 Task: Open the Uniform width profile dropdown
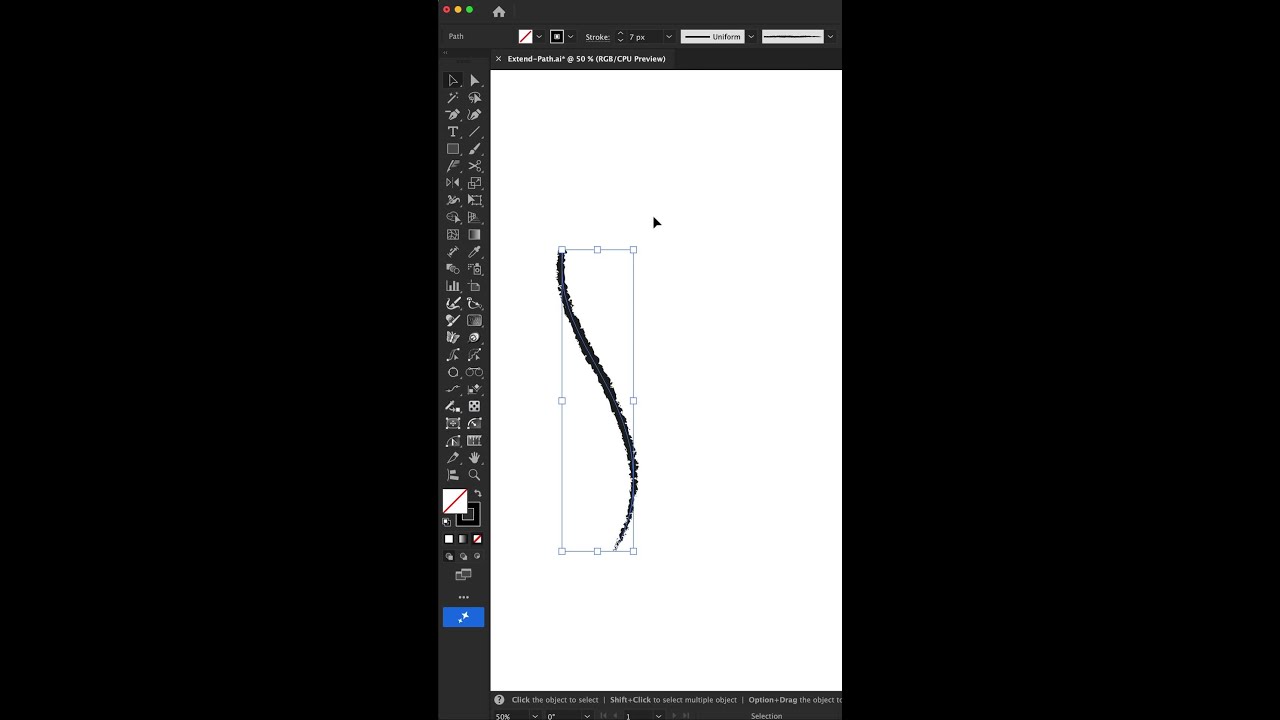click(x=750, y=37)
